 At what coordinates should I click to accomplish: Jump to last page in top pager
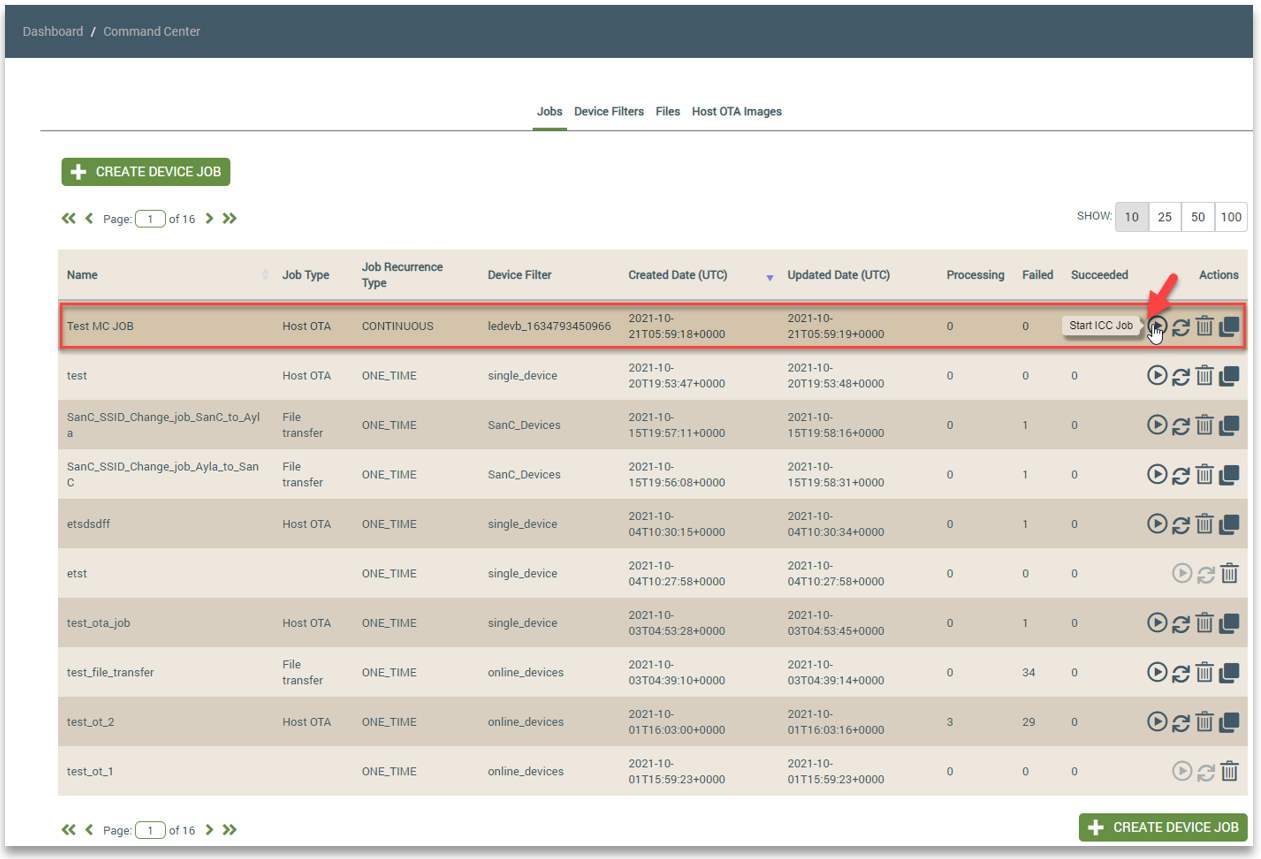230,218
